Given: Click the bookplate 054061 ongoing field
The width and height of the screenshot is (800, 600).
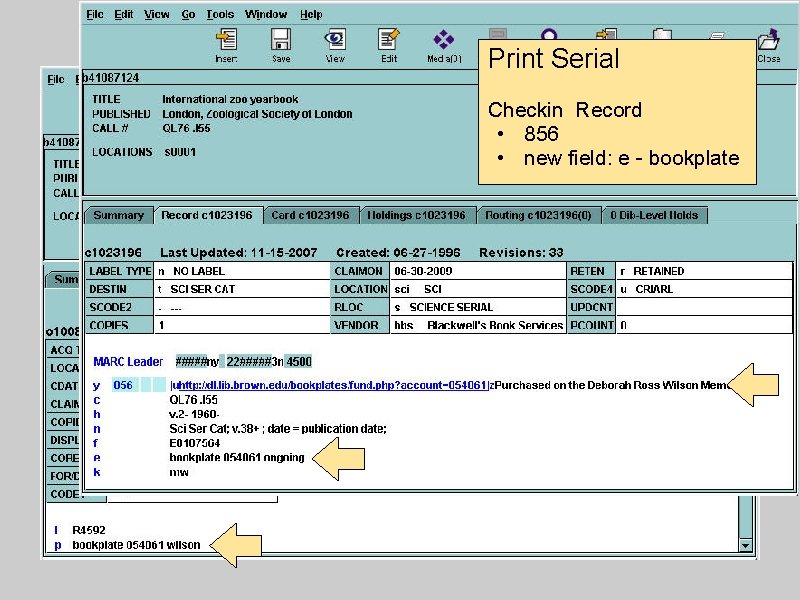Looking at the screenshot, I should [x=237, y=458].
